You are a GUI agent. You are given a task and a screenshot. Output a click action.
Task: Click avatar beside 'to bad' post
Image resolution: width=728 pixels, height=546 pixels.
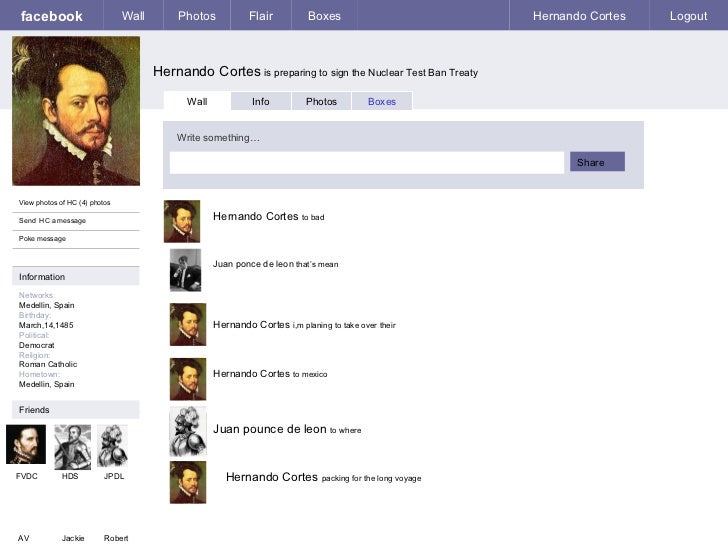(x=182, y=221)
